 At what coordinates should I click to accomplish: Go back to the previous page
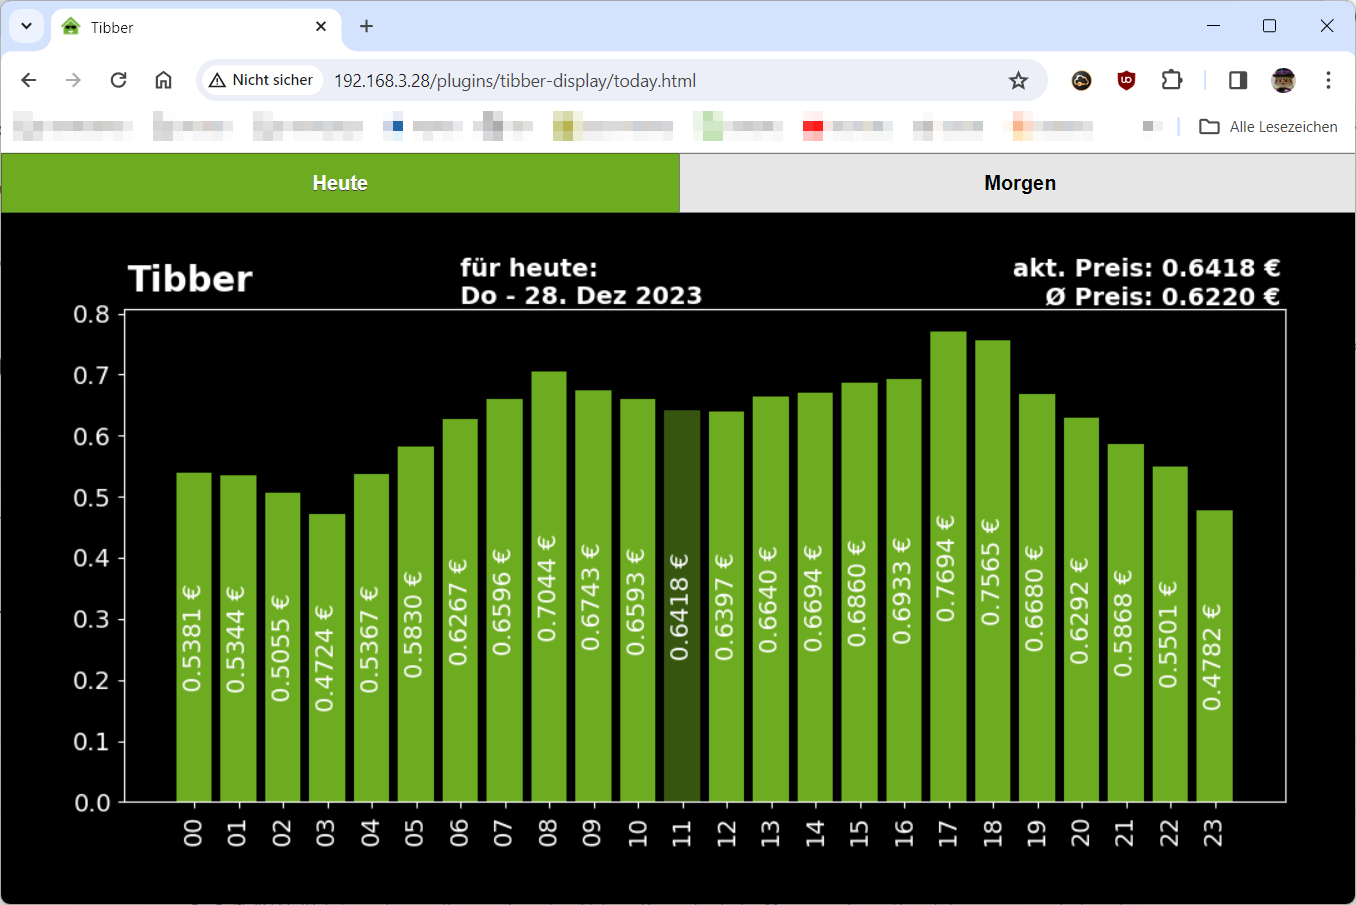[29, 80]
